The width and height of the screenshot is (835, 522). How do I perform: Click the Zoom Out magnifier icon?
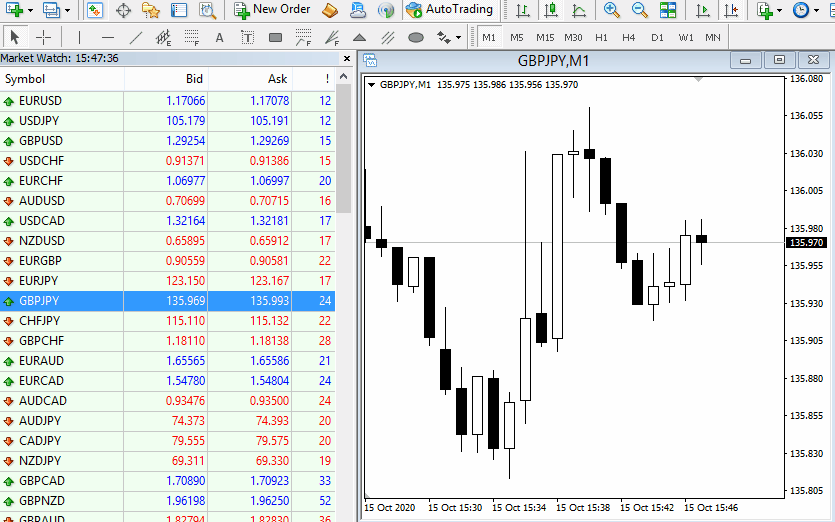pyautogui.click(x=639, y=10)
